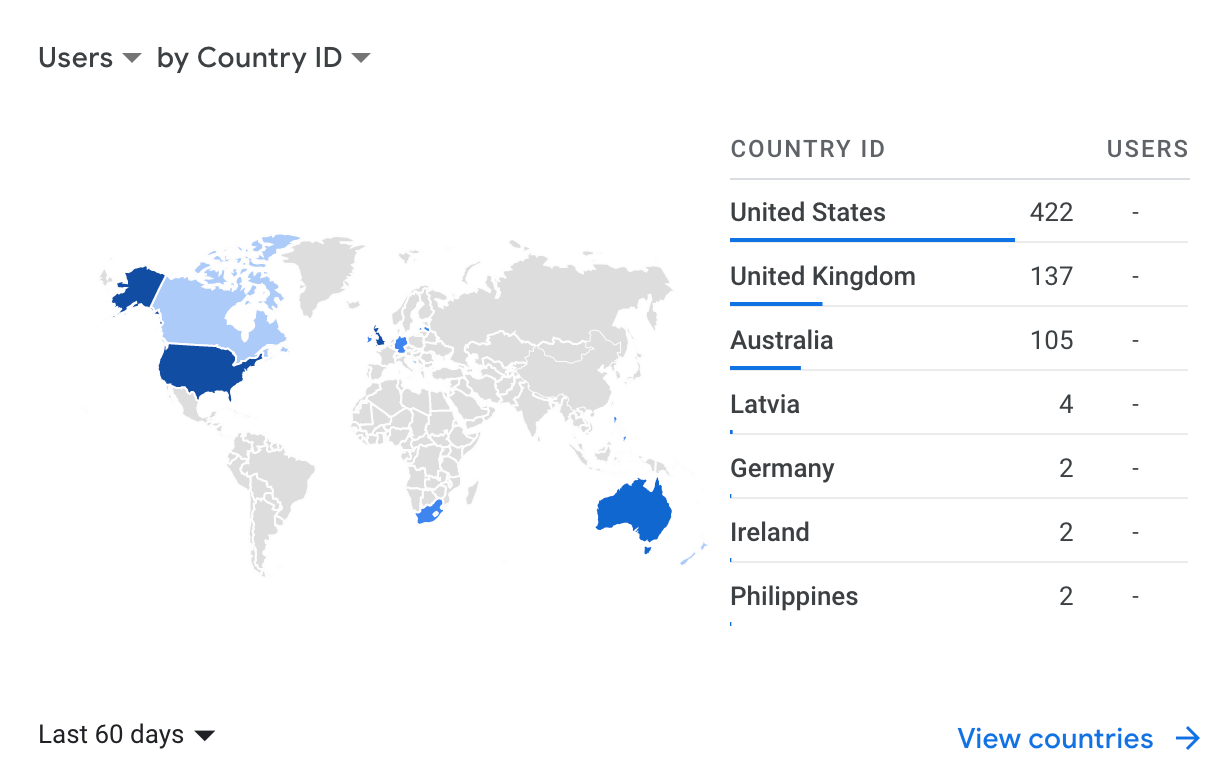Click the arrow icon beside Last 60 days
Viewport: 1226px width, 772px height.
pos(204,736)
